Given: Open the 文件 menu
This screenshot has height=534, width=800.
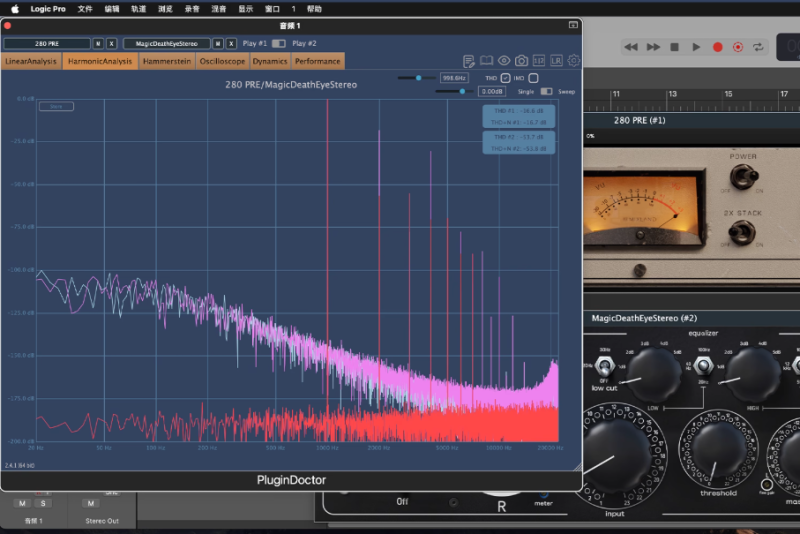Looking at the screenshot, I should coord(85,9).
